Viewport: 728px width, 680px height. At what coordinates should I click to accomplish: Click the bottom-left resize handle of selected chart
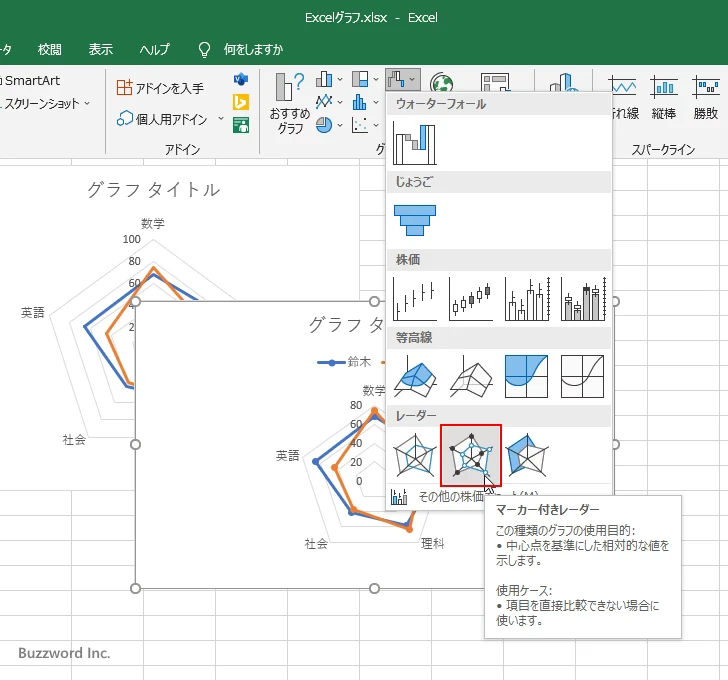tap(135, 589)
